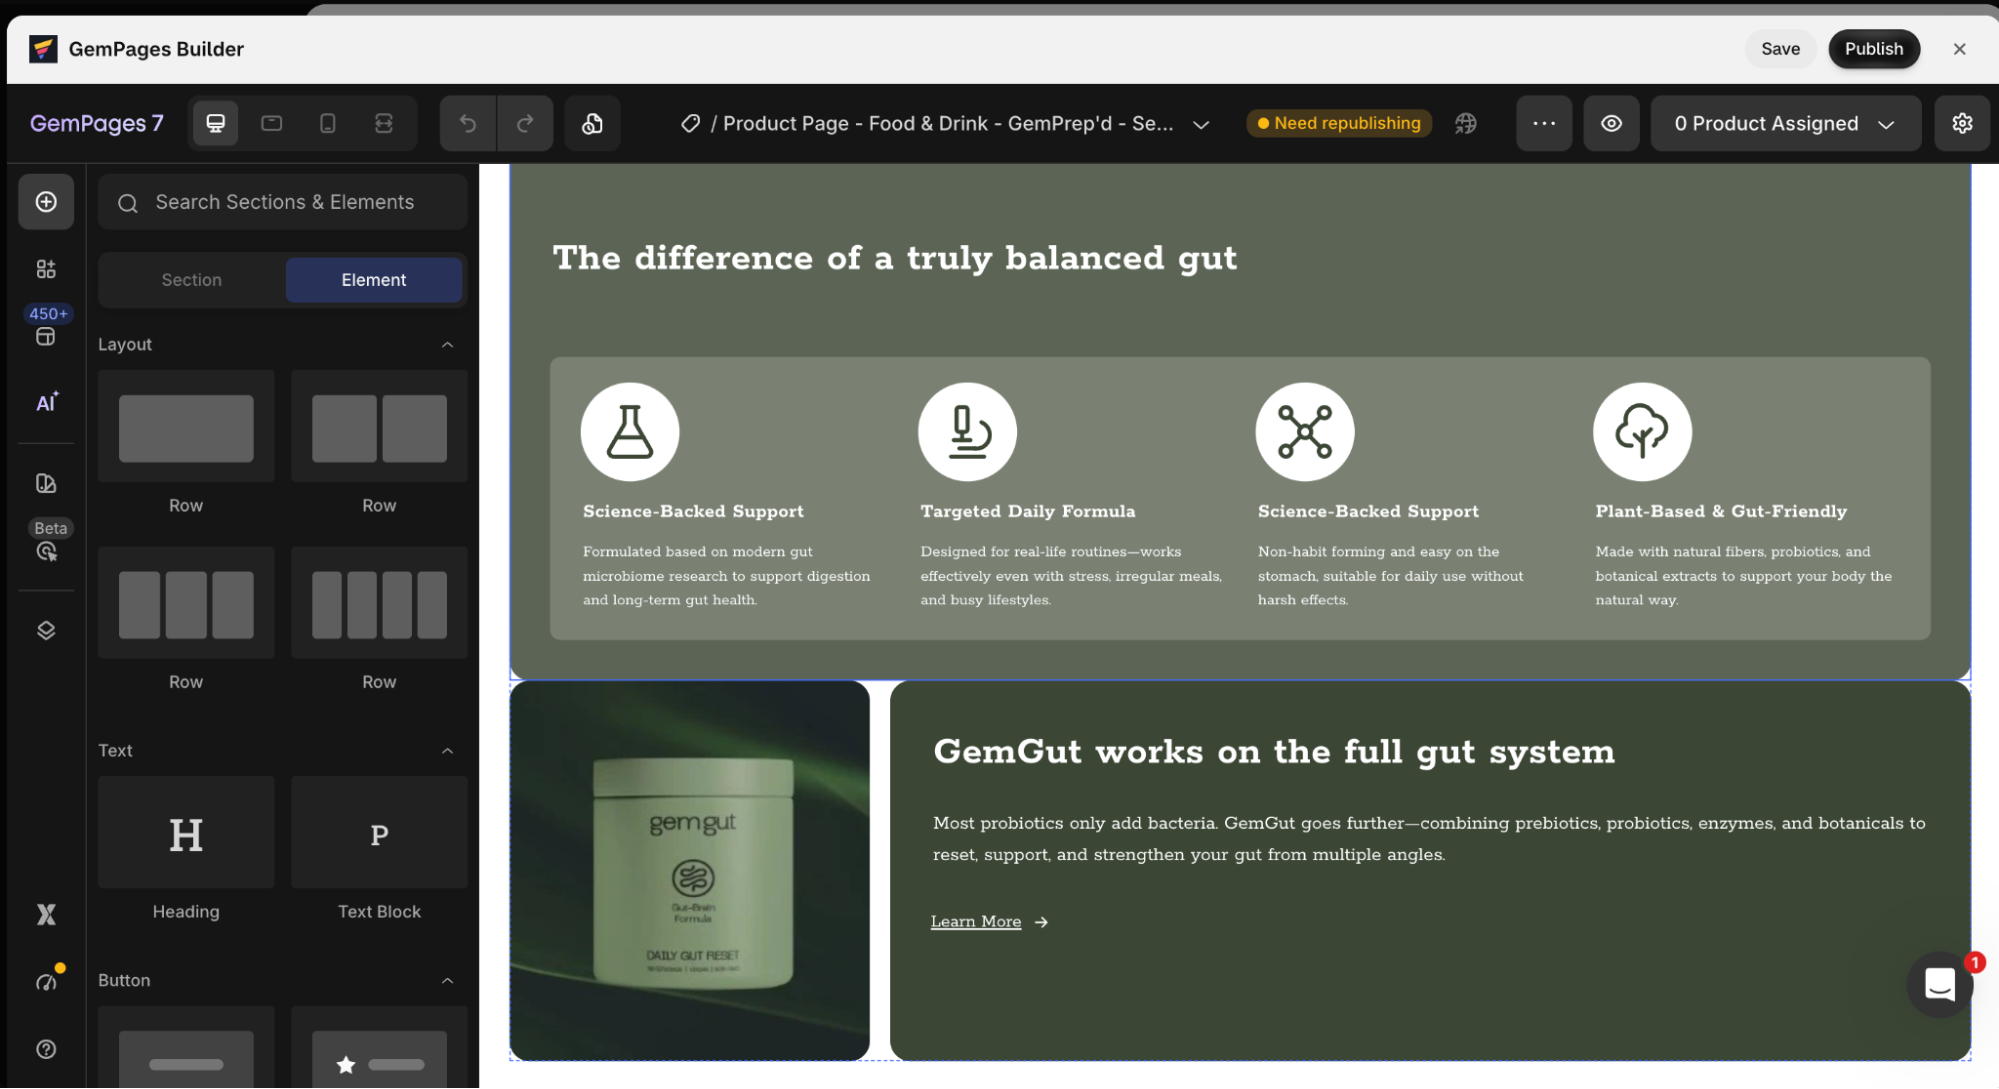
Task: Click the flask icon above Science-Backed Support
Action: pos(630,432)
